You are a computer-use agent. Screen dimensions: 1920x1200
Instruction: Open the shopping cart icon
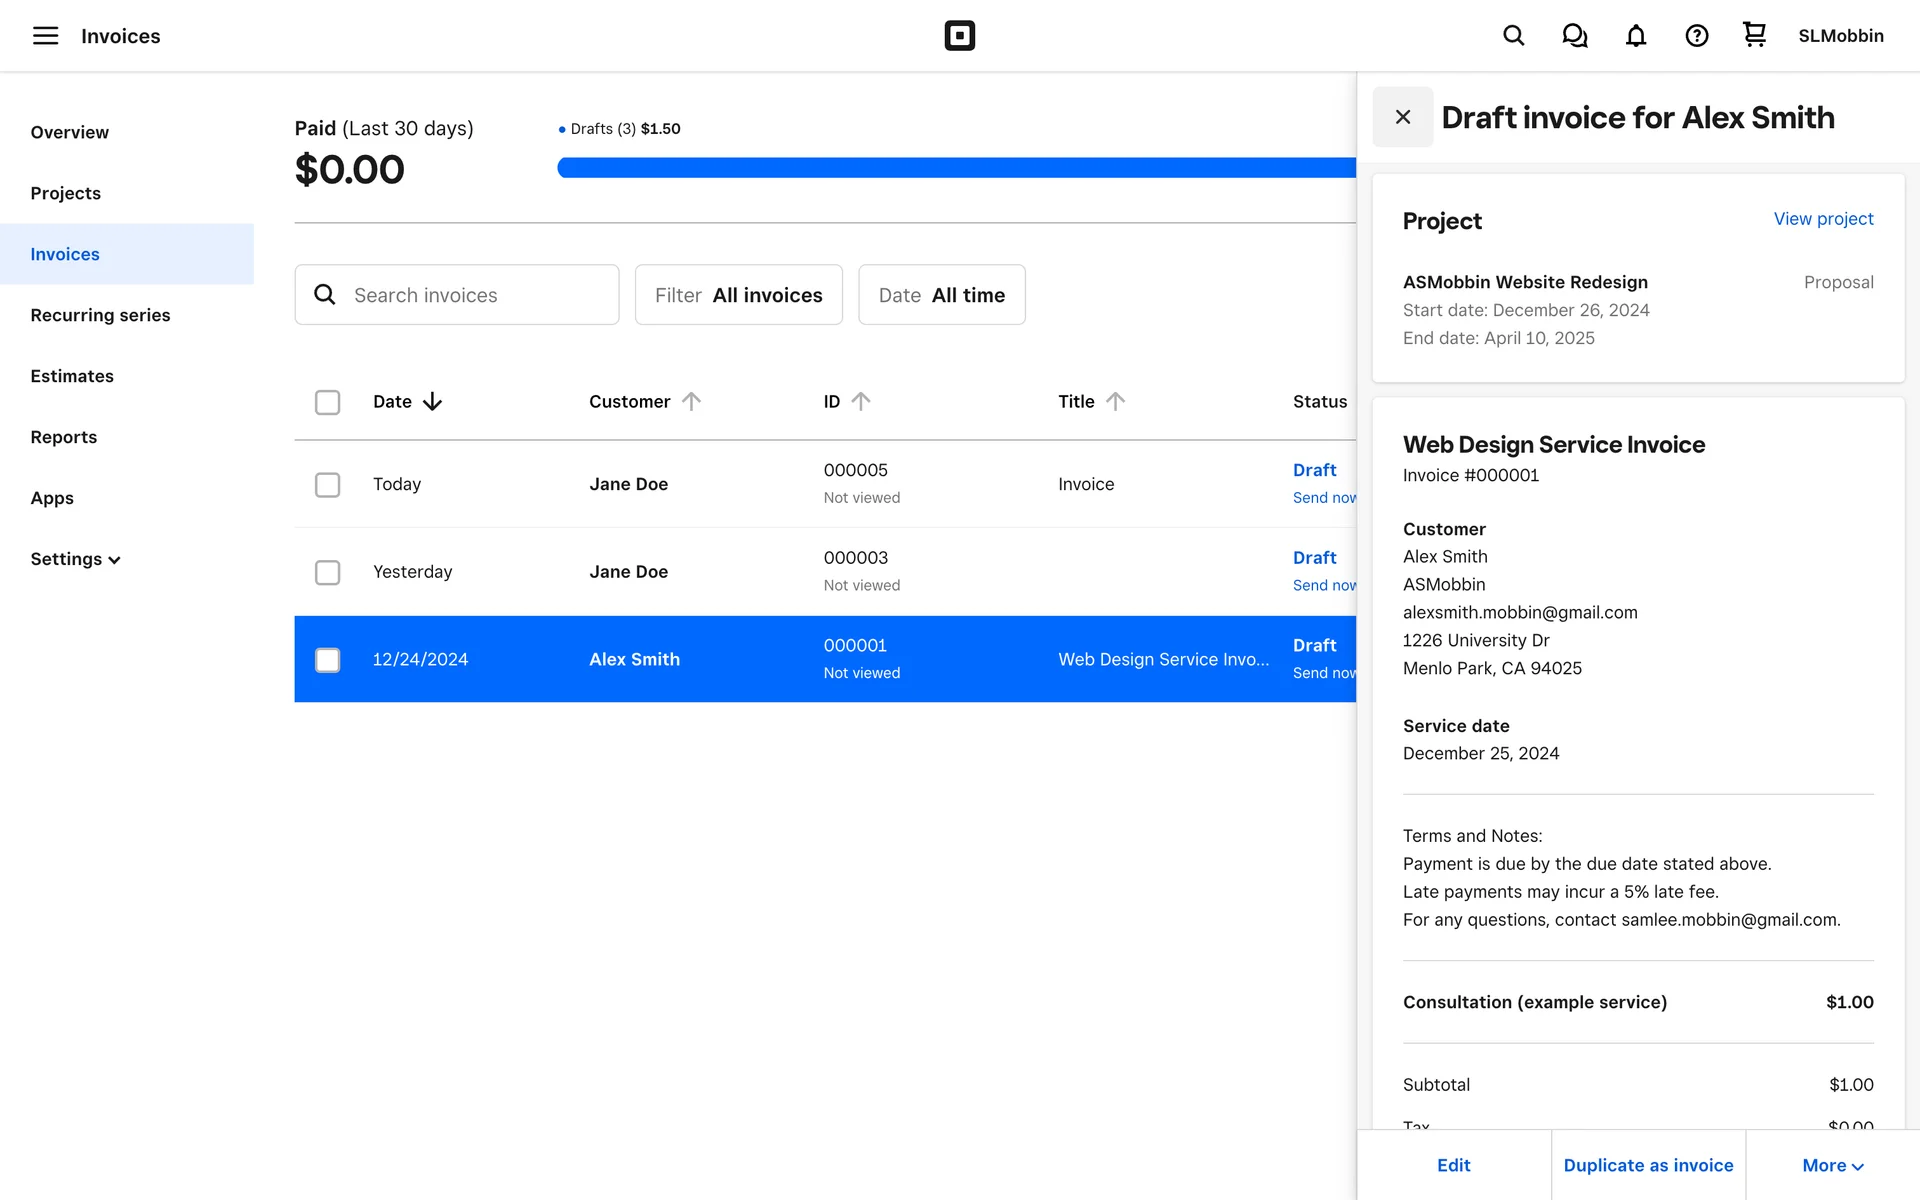pos(1754,35)
